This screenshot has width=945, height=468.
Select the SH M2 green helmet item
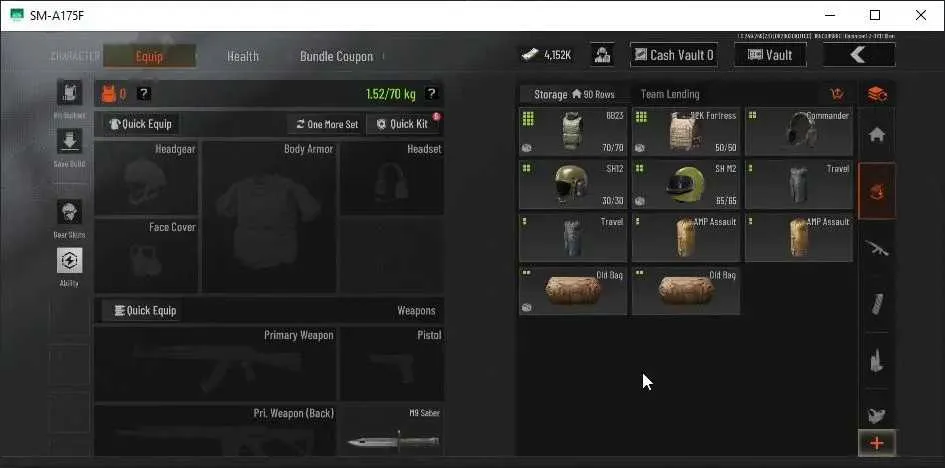[x=686, y=184]
